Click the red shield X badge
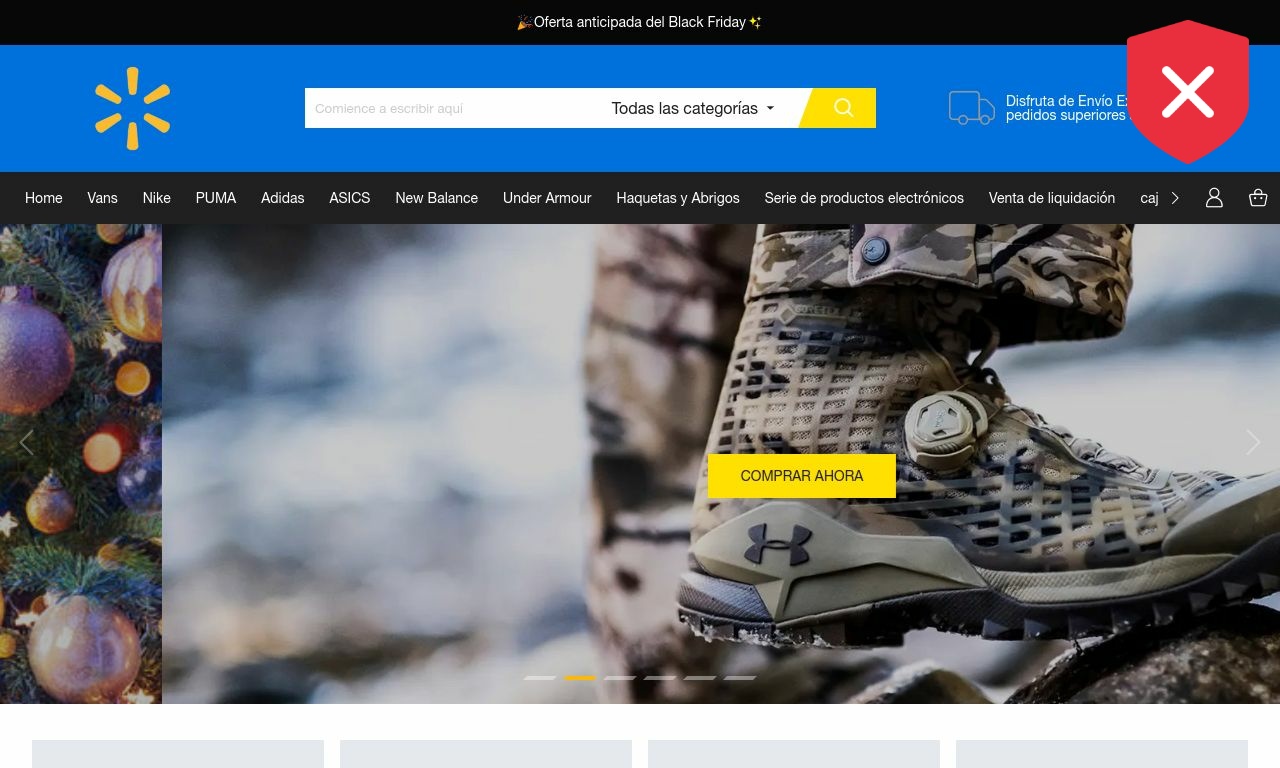 coord(1188,91)
